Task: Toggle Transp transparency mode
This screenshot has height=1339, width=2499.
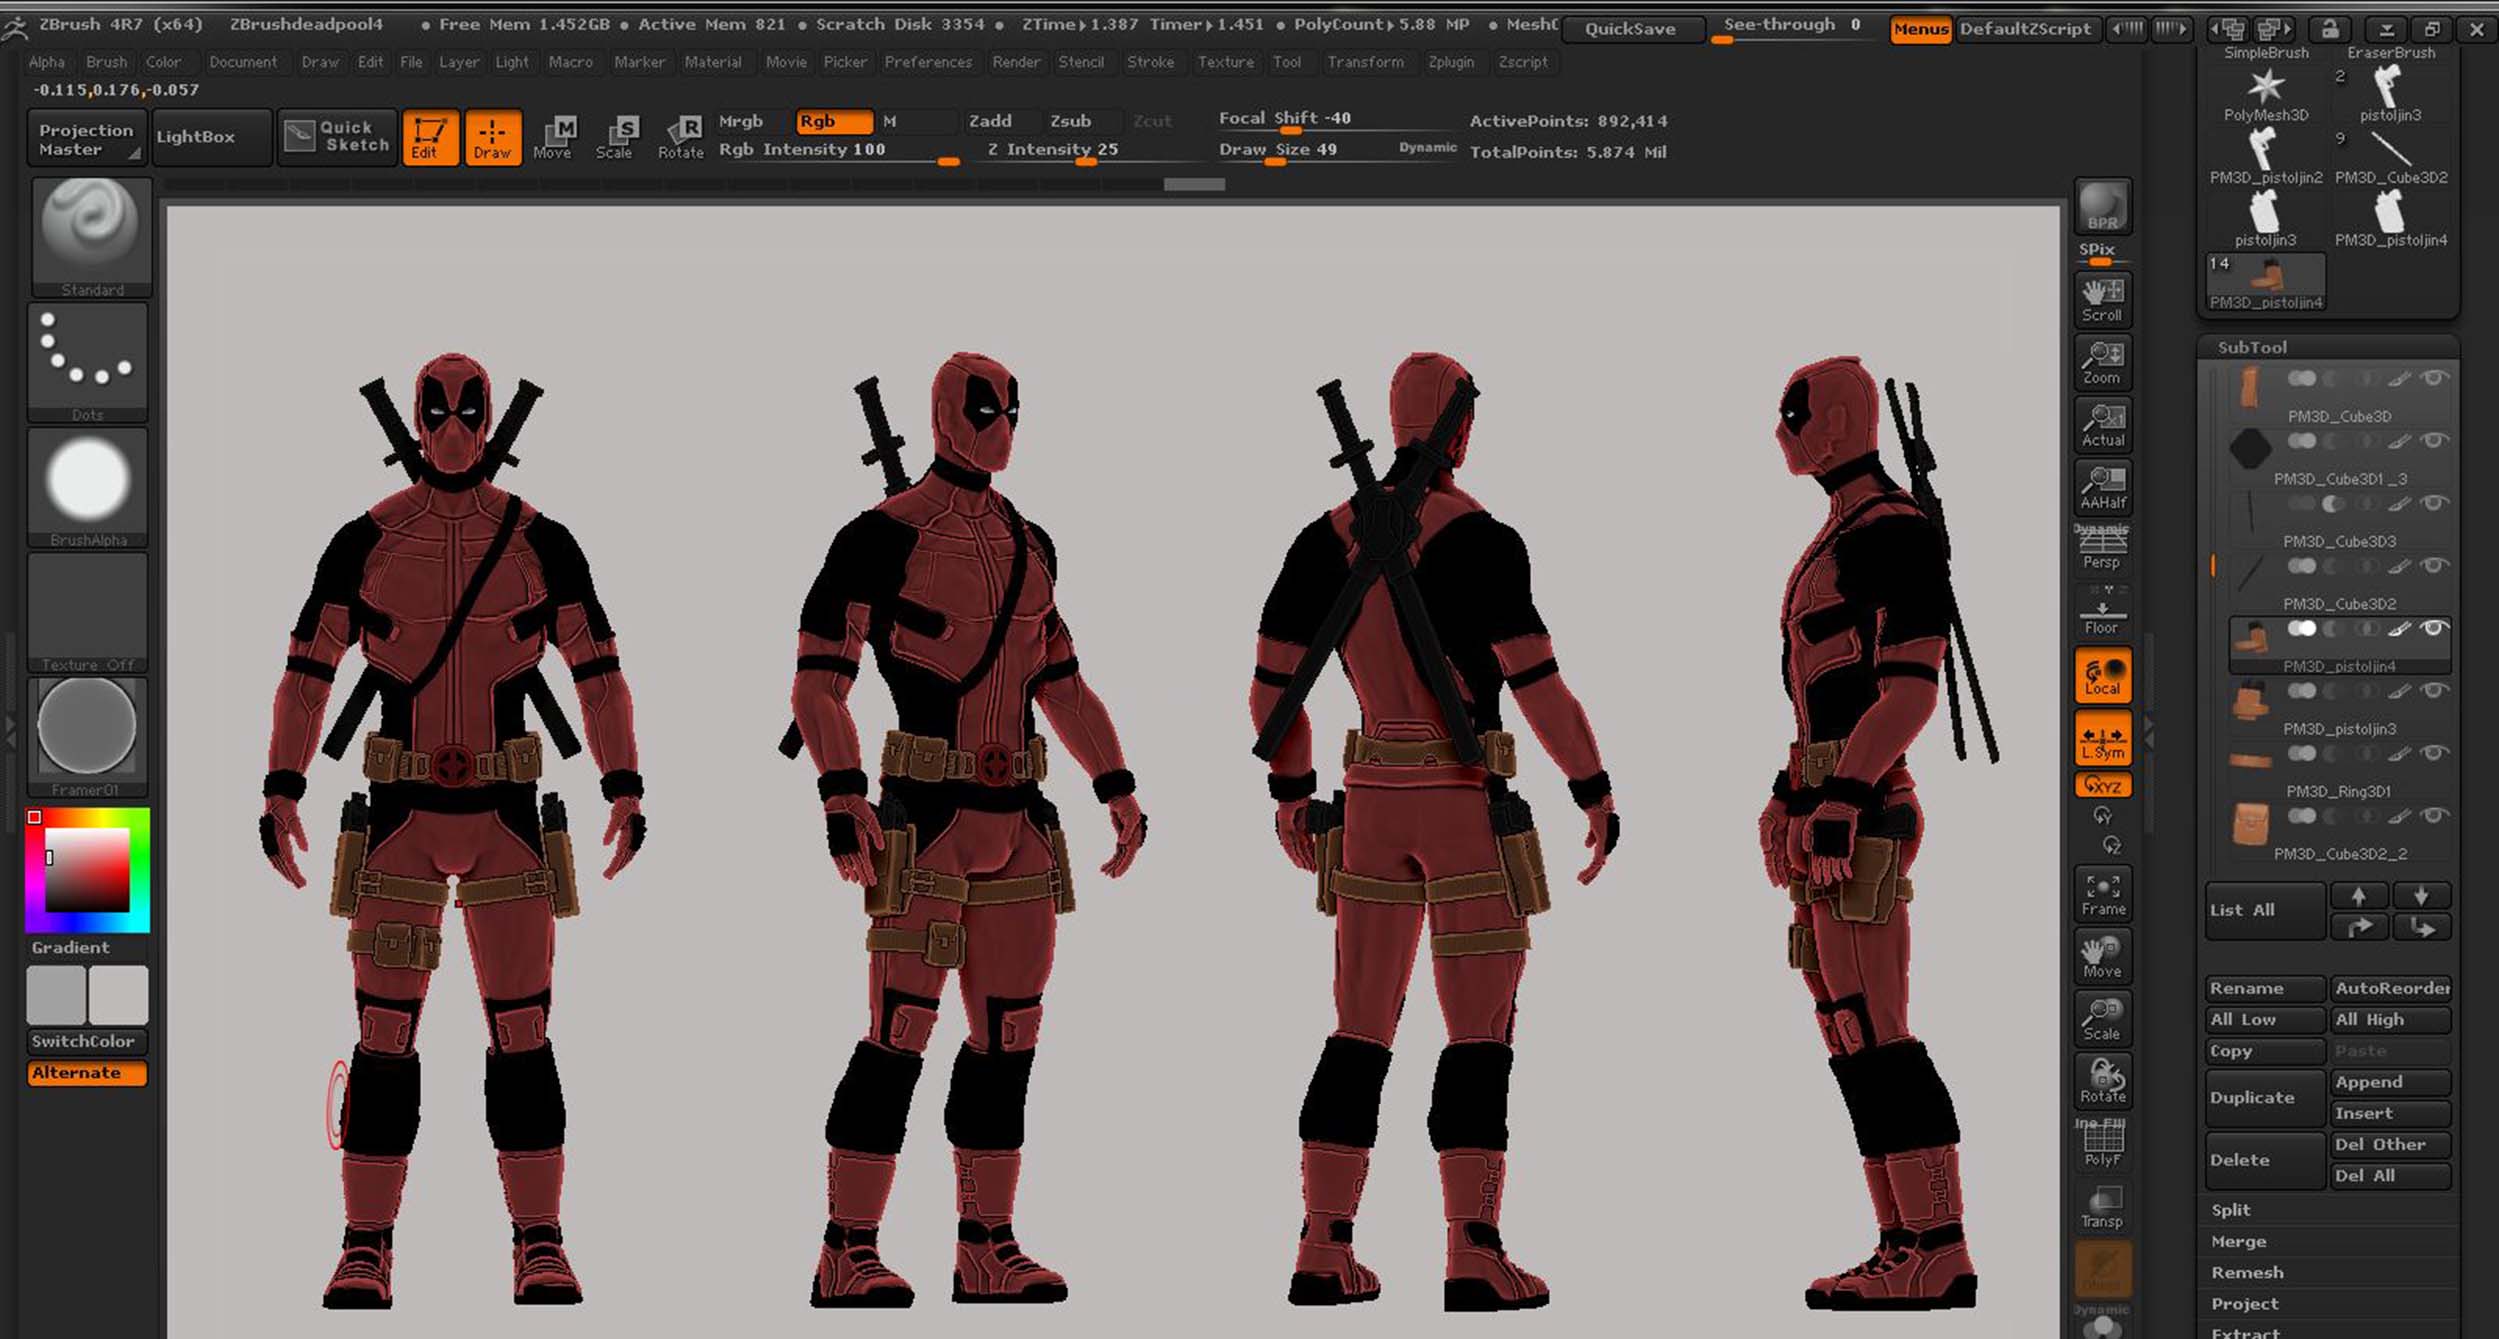Action: 2102,1207
